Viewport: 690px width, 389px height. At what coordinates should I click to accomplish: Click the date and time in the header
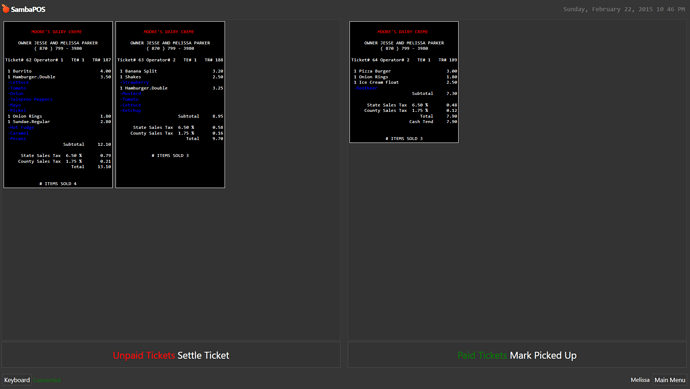click(x=624, y=9)
